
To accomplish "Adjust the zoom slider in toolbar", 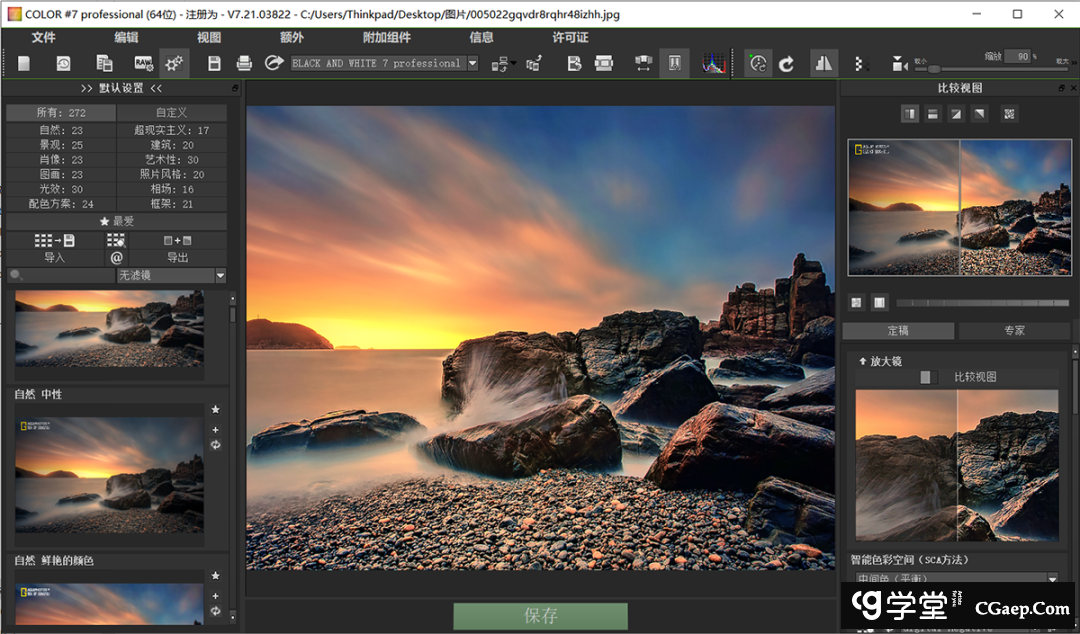I will (x=934, y=69).
